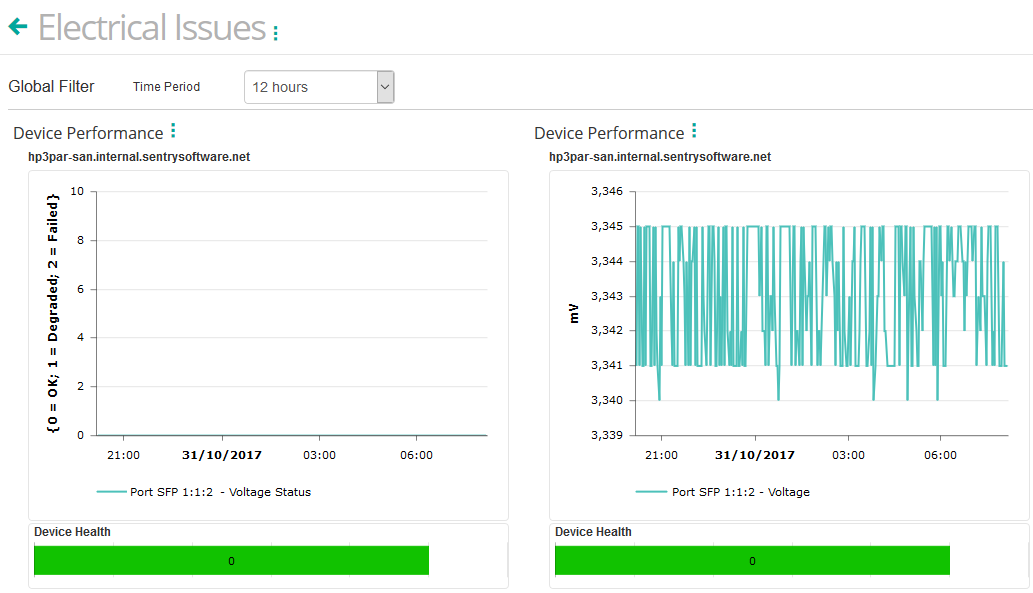1033x593 pixels.
Task: Click the left green Device Health gauge
Action: [231, 561]
